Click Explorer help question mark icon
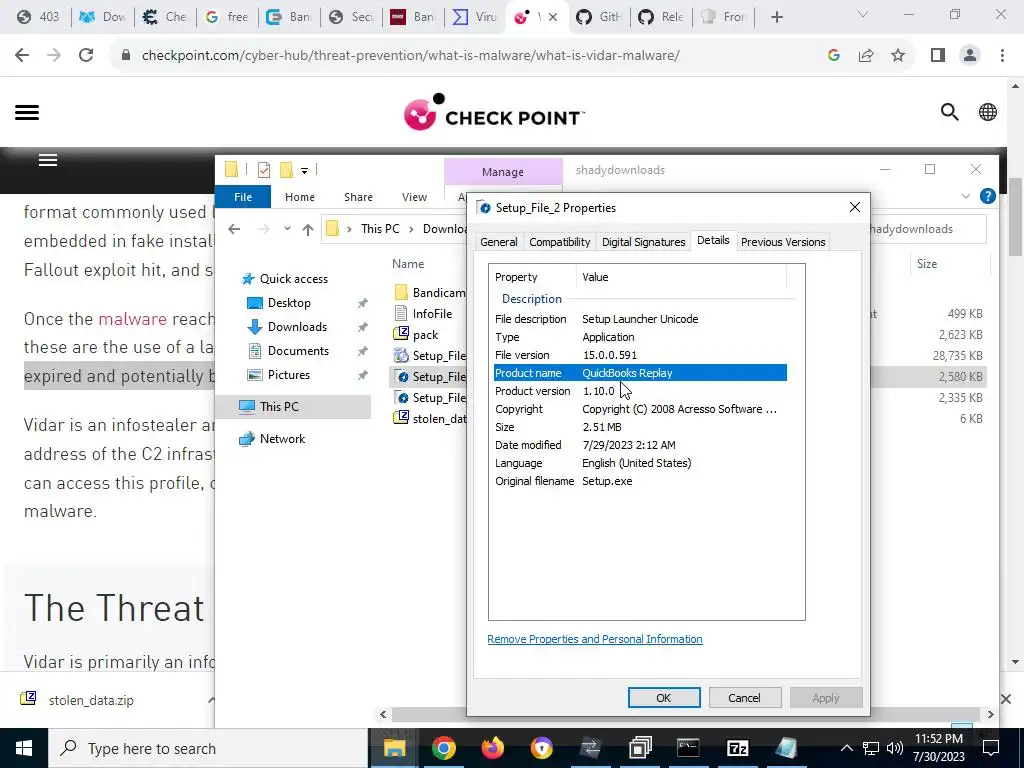Image resolution: width=1024 pixels, height=768 pixels. click(987, 196)
